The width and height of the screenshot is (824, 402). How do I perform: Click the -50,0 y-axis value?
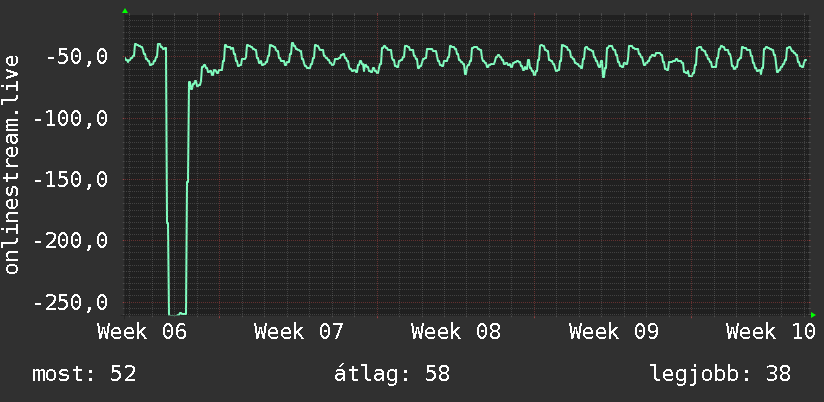click(x=77, y=57)
